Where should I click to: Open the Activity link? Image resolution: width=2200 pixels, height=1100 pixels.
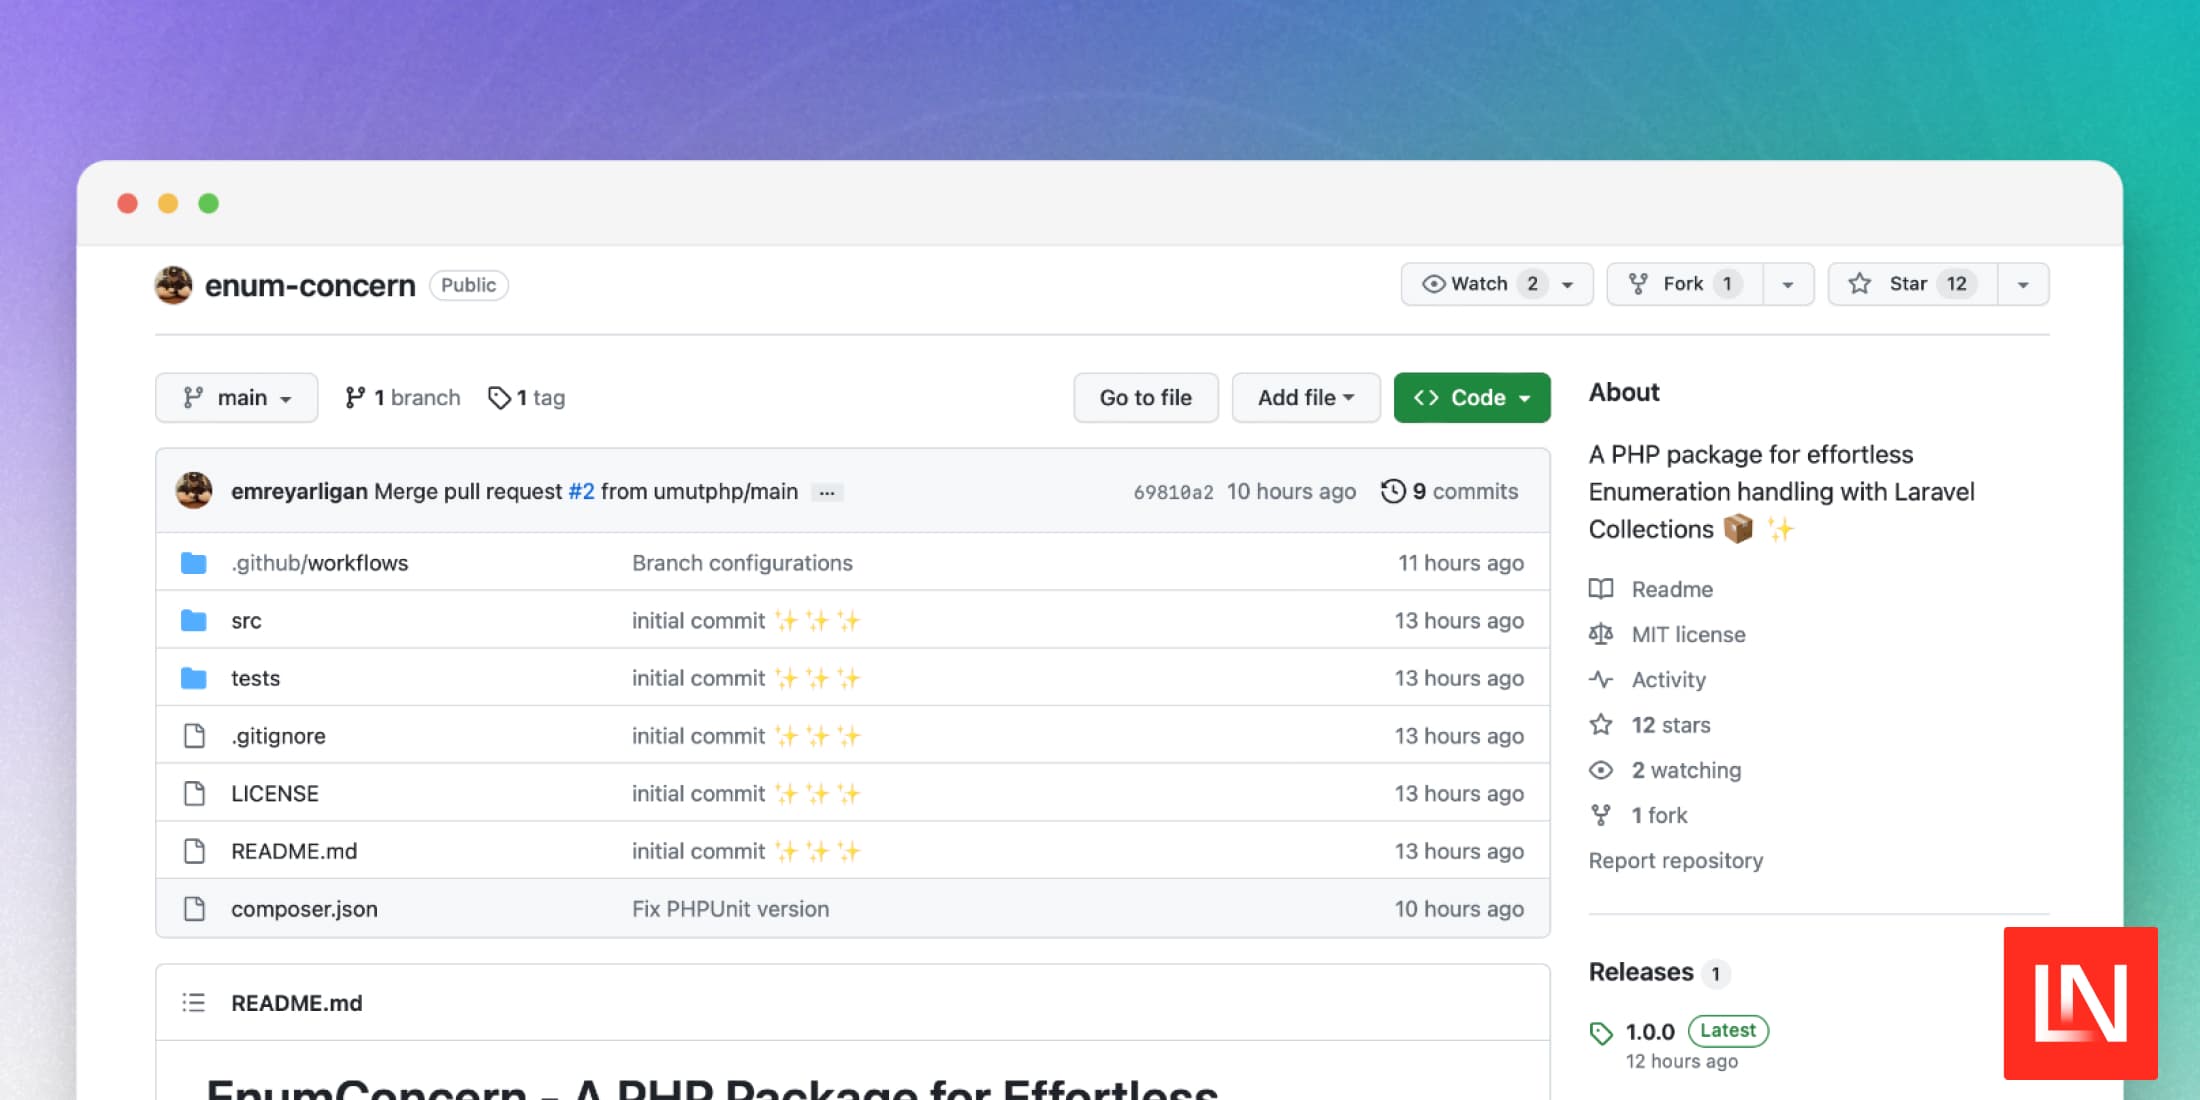(1668, 679)
